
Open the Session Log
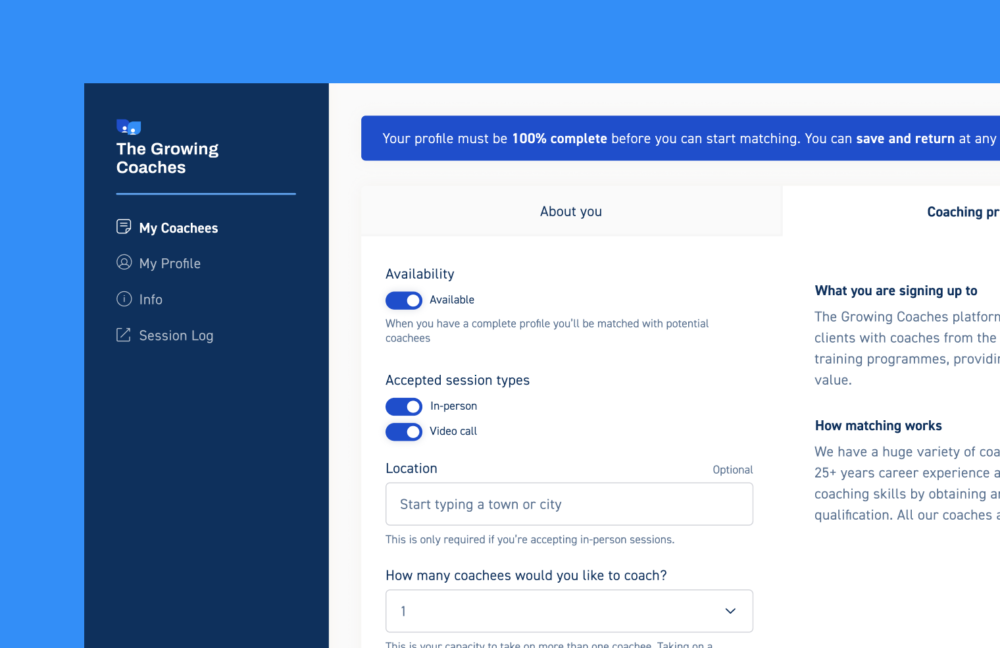pos(165,335)
